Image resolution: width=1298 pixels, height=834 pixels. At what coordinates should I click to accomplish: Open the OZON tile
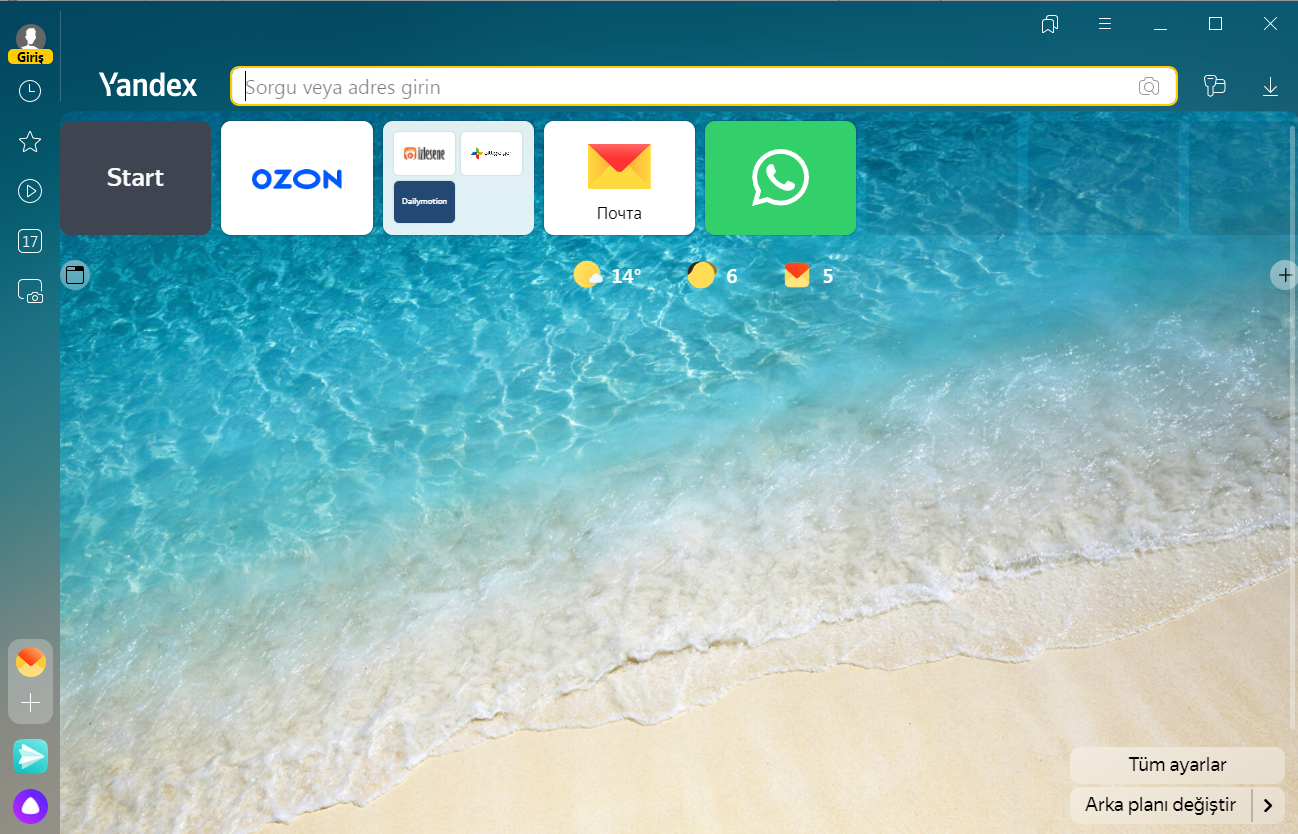pyautogui.click(x=297, y=178)
